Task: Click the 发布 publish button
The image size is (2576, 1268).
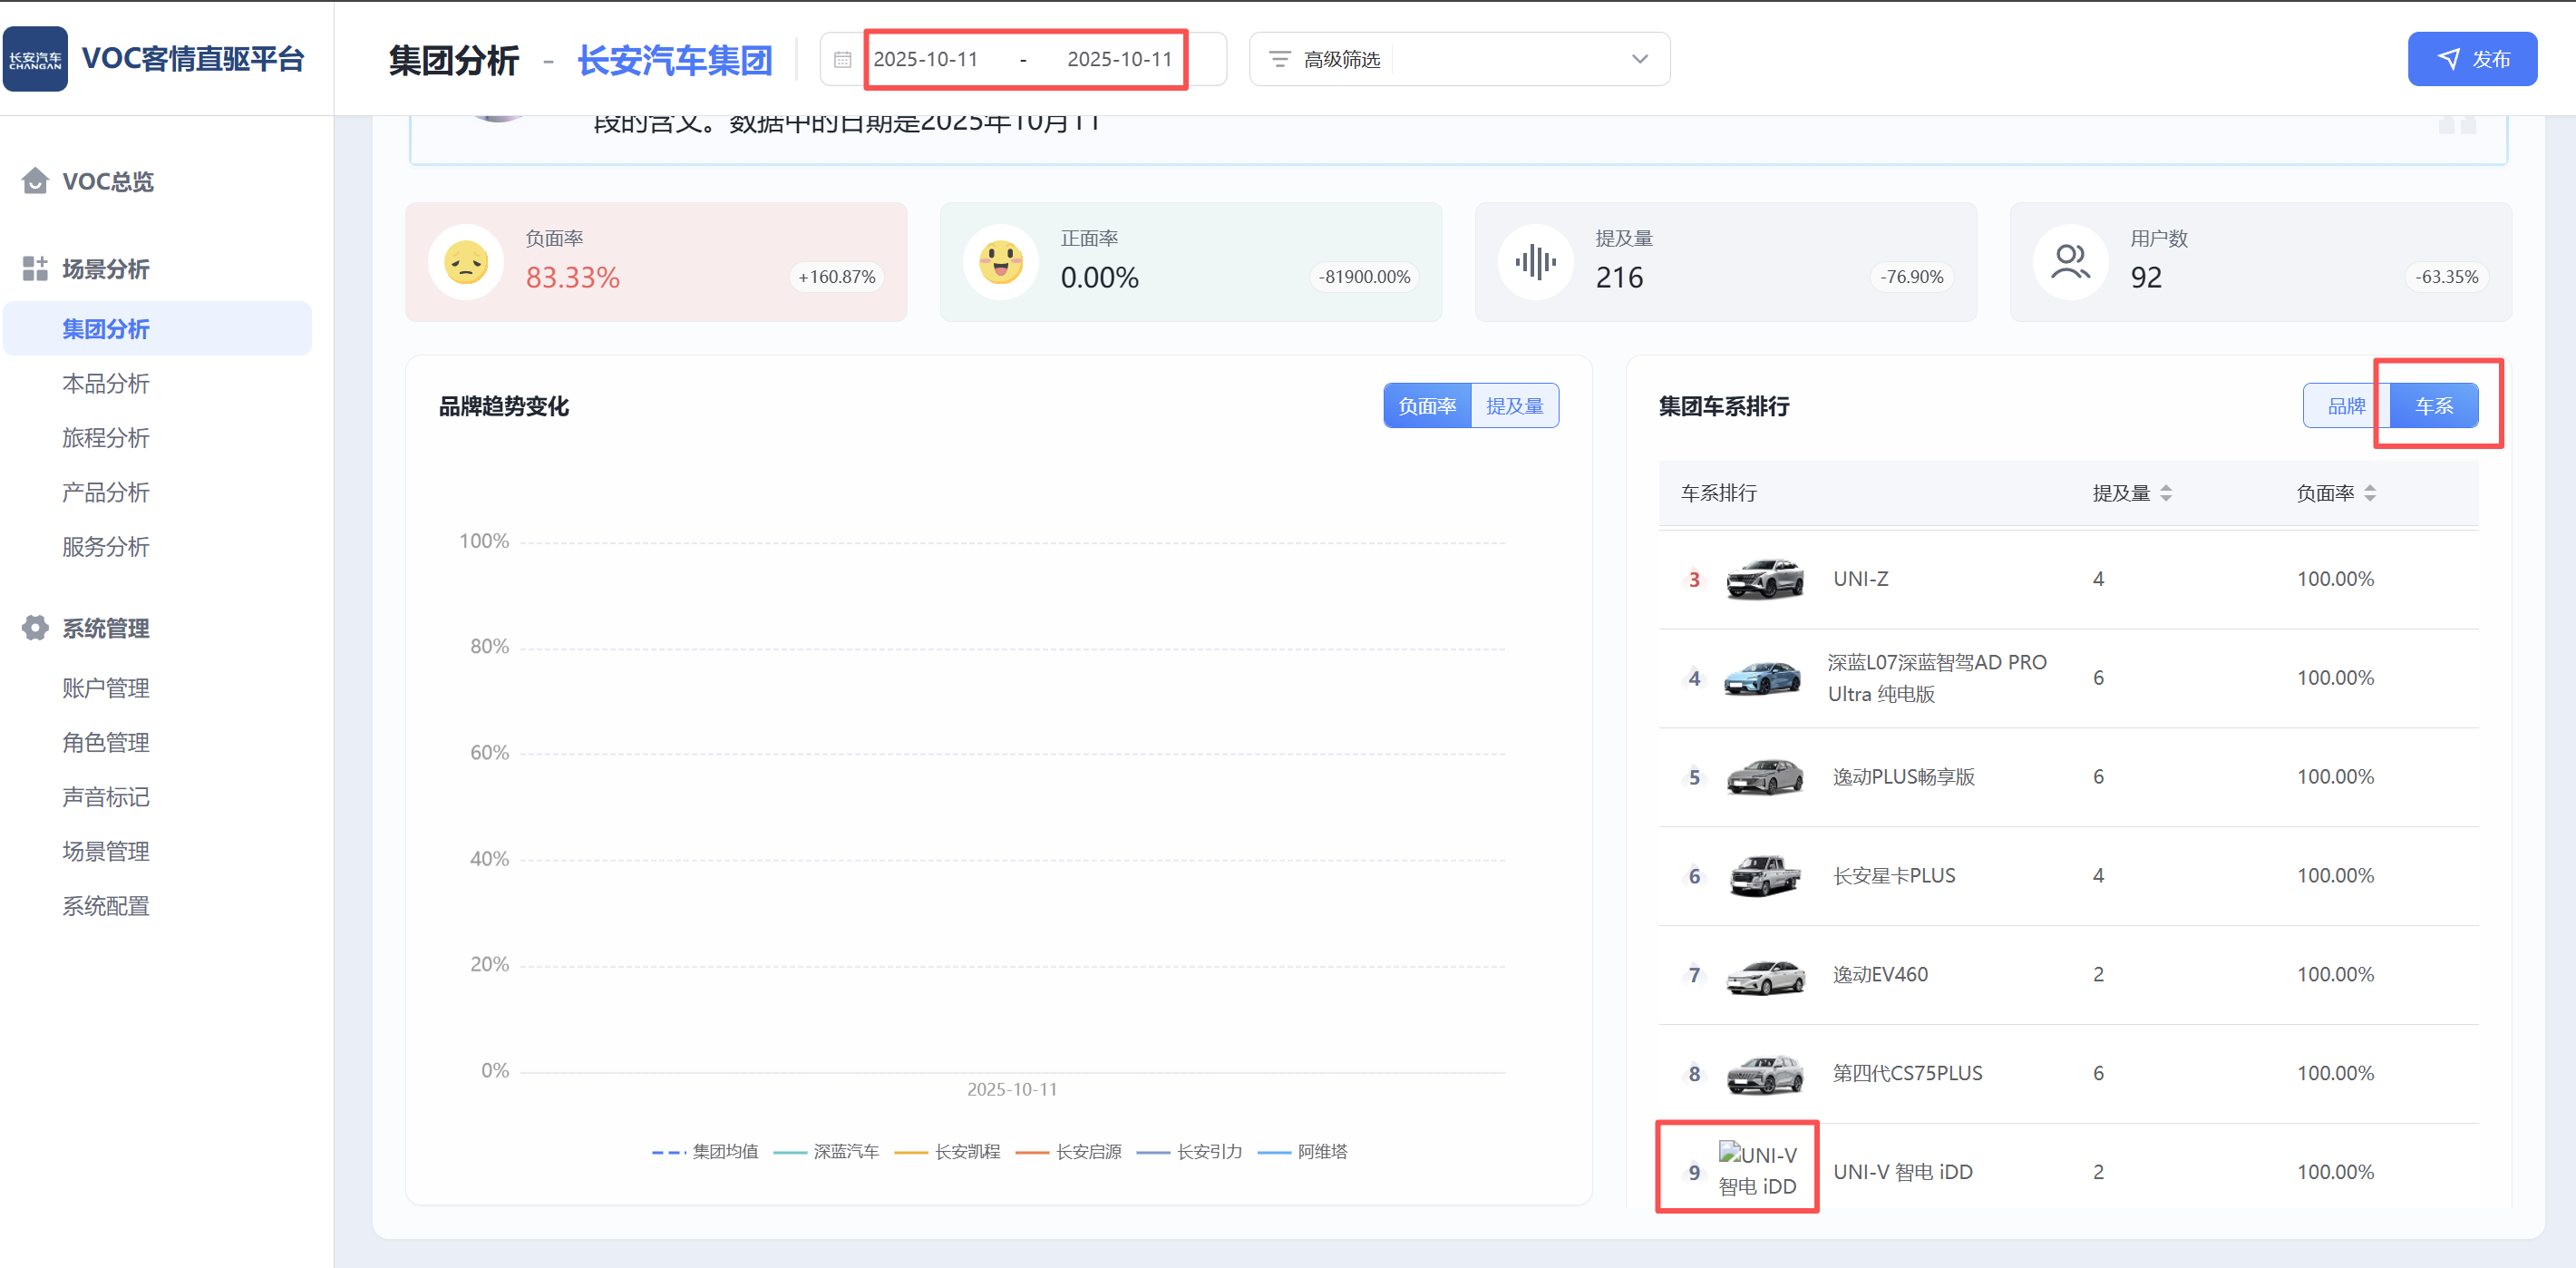Action: point(2471,59)
